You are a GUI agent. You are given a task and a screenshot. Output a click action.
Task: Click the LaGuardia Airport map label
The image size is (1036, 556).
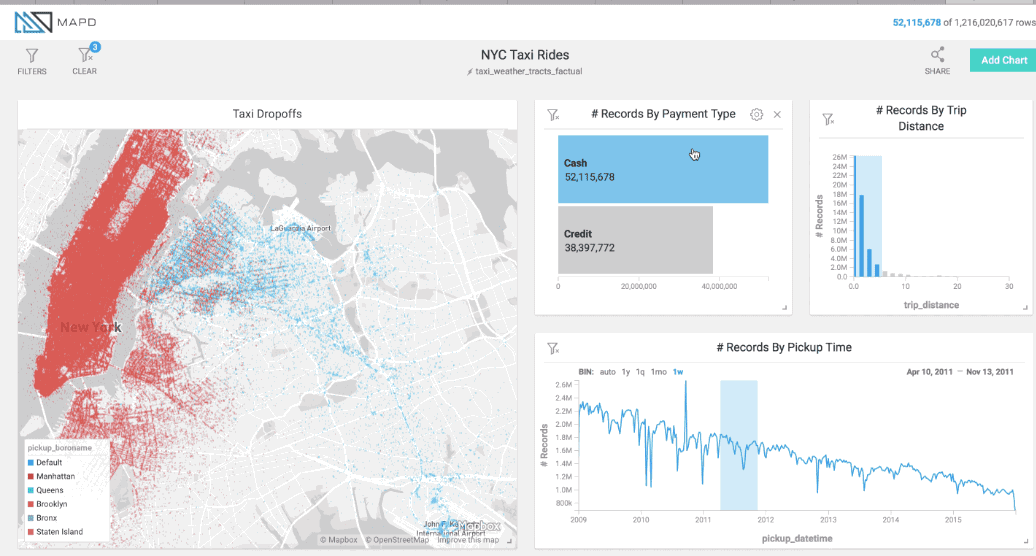point(301,228)
